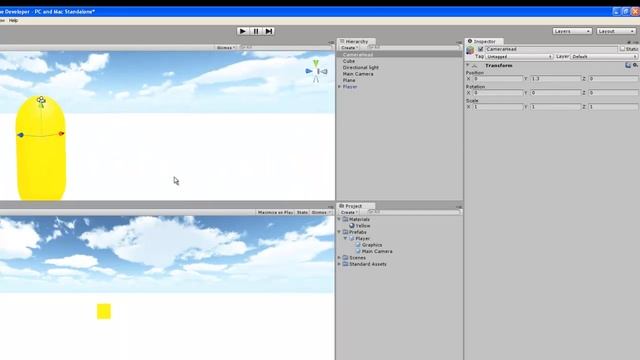Expand the Scenes folder

click(x=339, y=258)
